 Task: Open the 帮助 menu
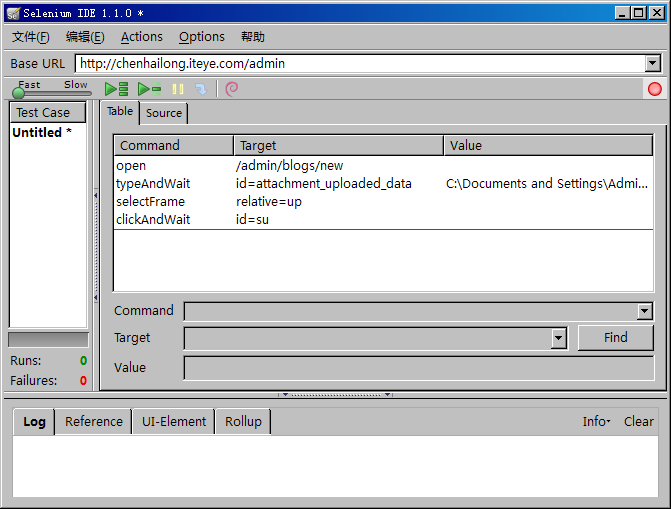[x=252, y=37]
